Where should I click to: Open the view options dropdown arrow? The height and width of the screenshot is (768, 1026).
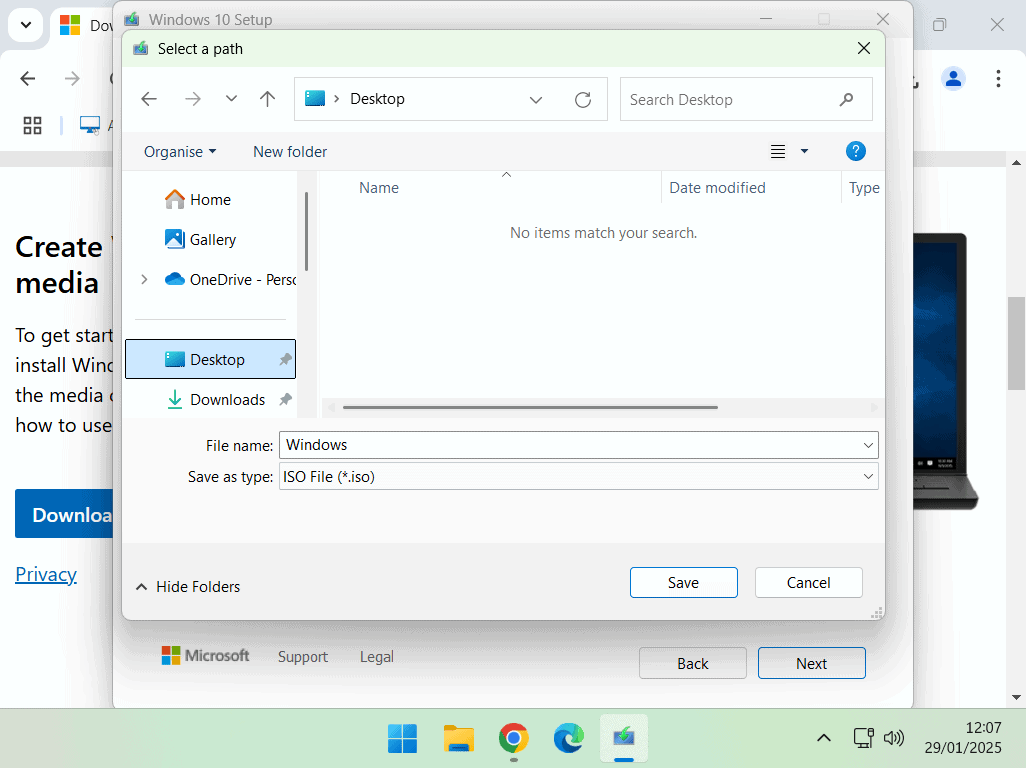tap(804, 152)
